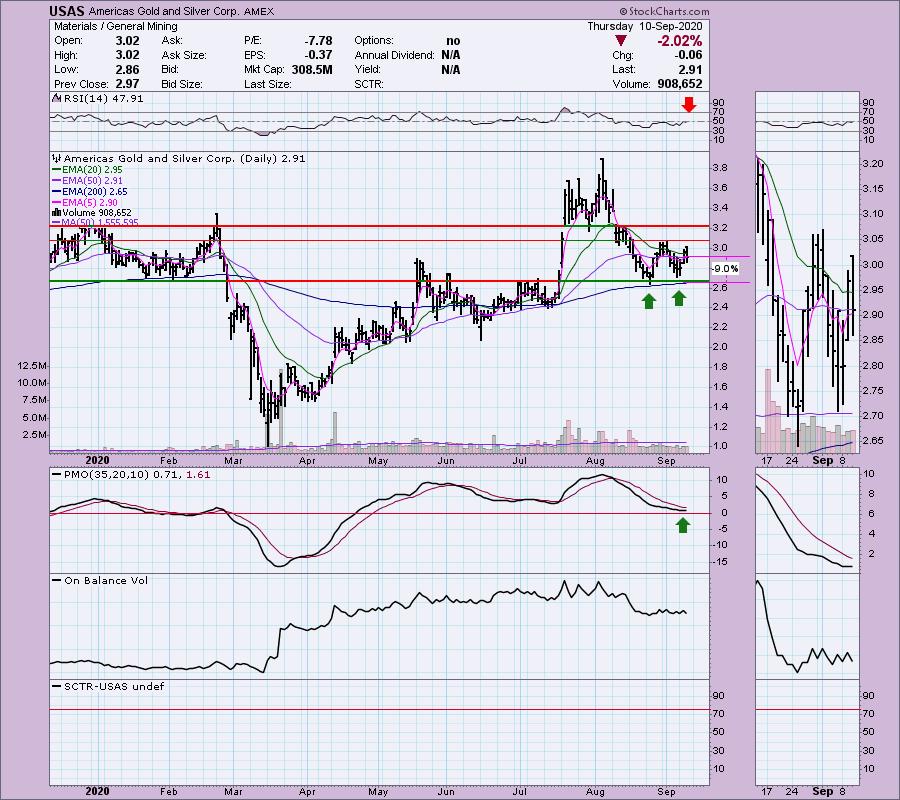Click the EMA(200) 2.65 legend entry

coord(94,192)
